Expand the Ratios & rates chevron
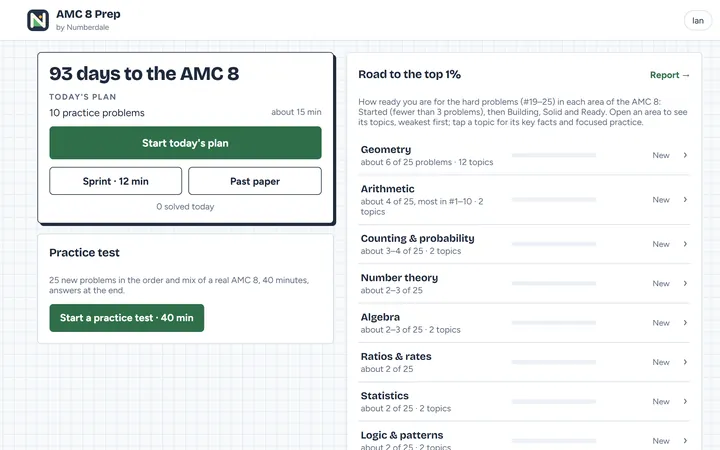The height and width of the screenshot is (450, 720). 685,362
